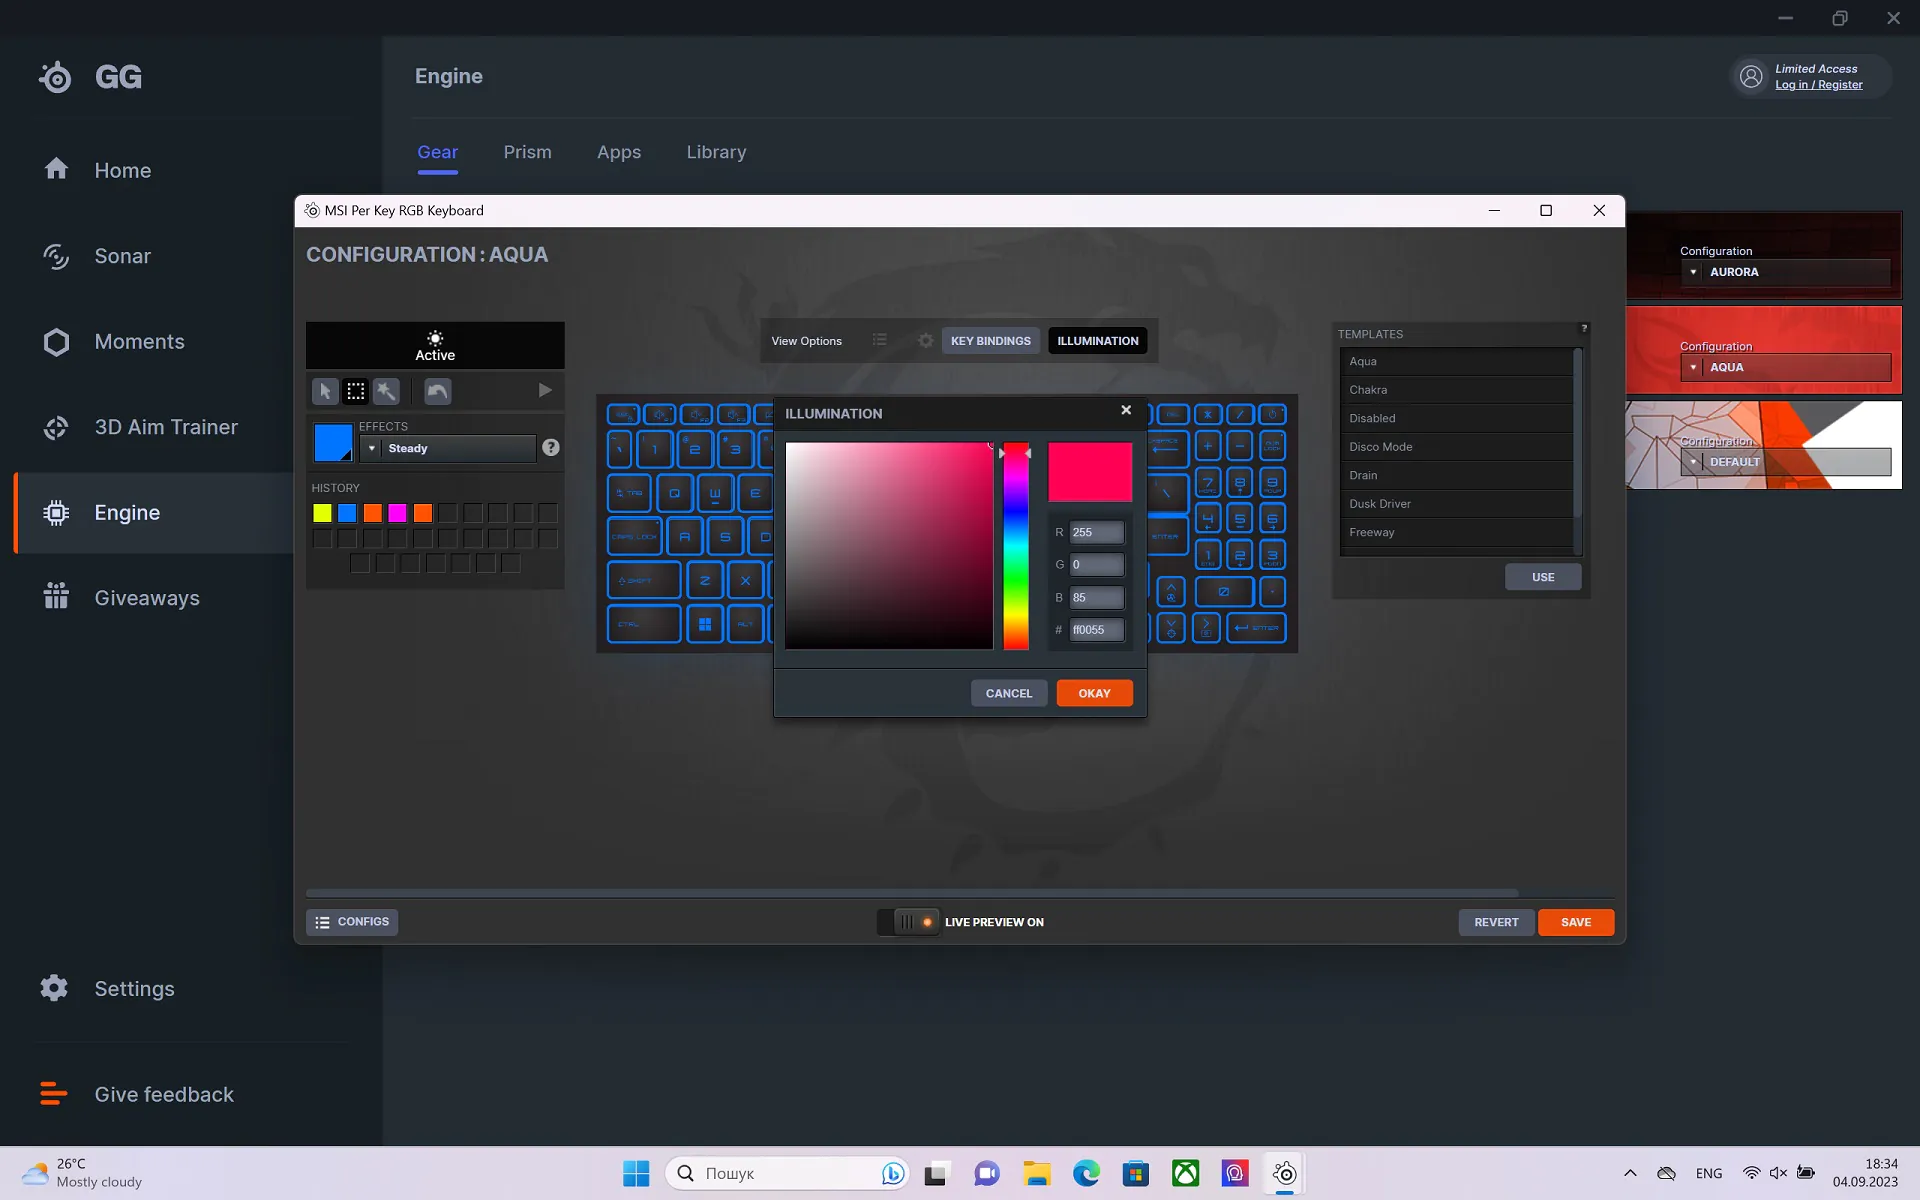Click the Windows key on the keyboard layout

coord(705,624)
